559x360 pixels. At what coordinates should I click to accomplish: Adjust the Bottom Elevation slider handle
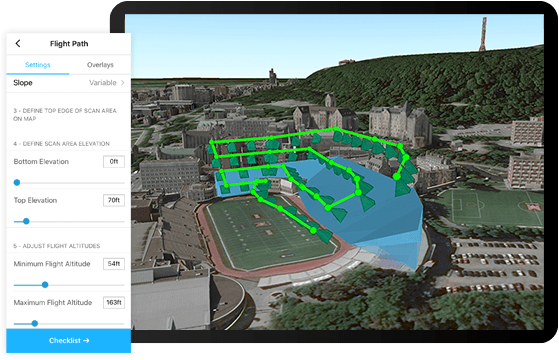[x=17, y=182]
